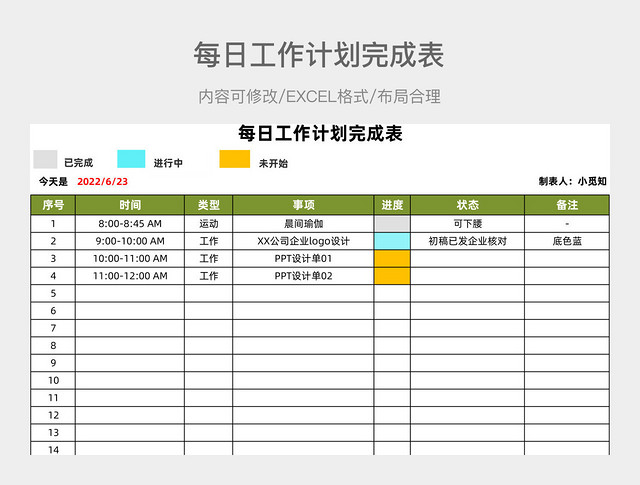Click the 状态 column header
Image resolution: width=640 pixels, height=485 pixels.
[x=467, y=205]
